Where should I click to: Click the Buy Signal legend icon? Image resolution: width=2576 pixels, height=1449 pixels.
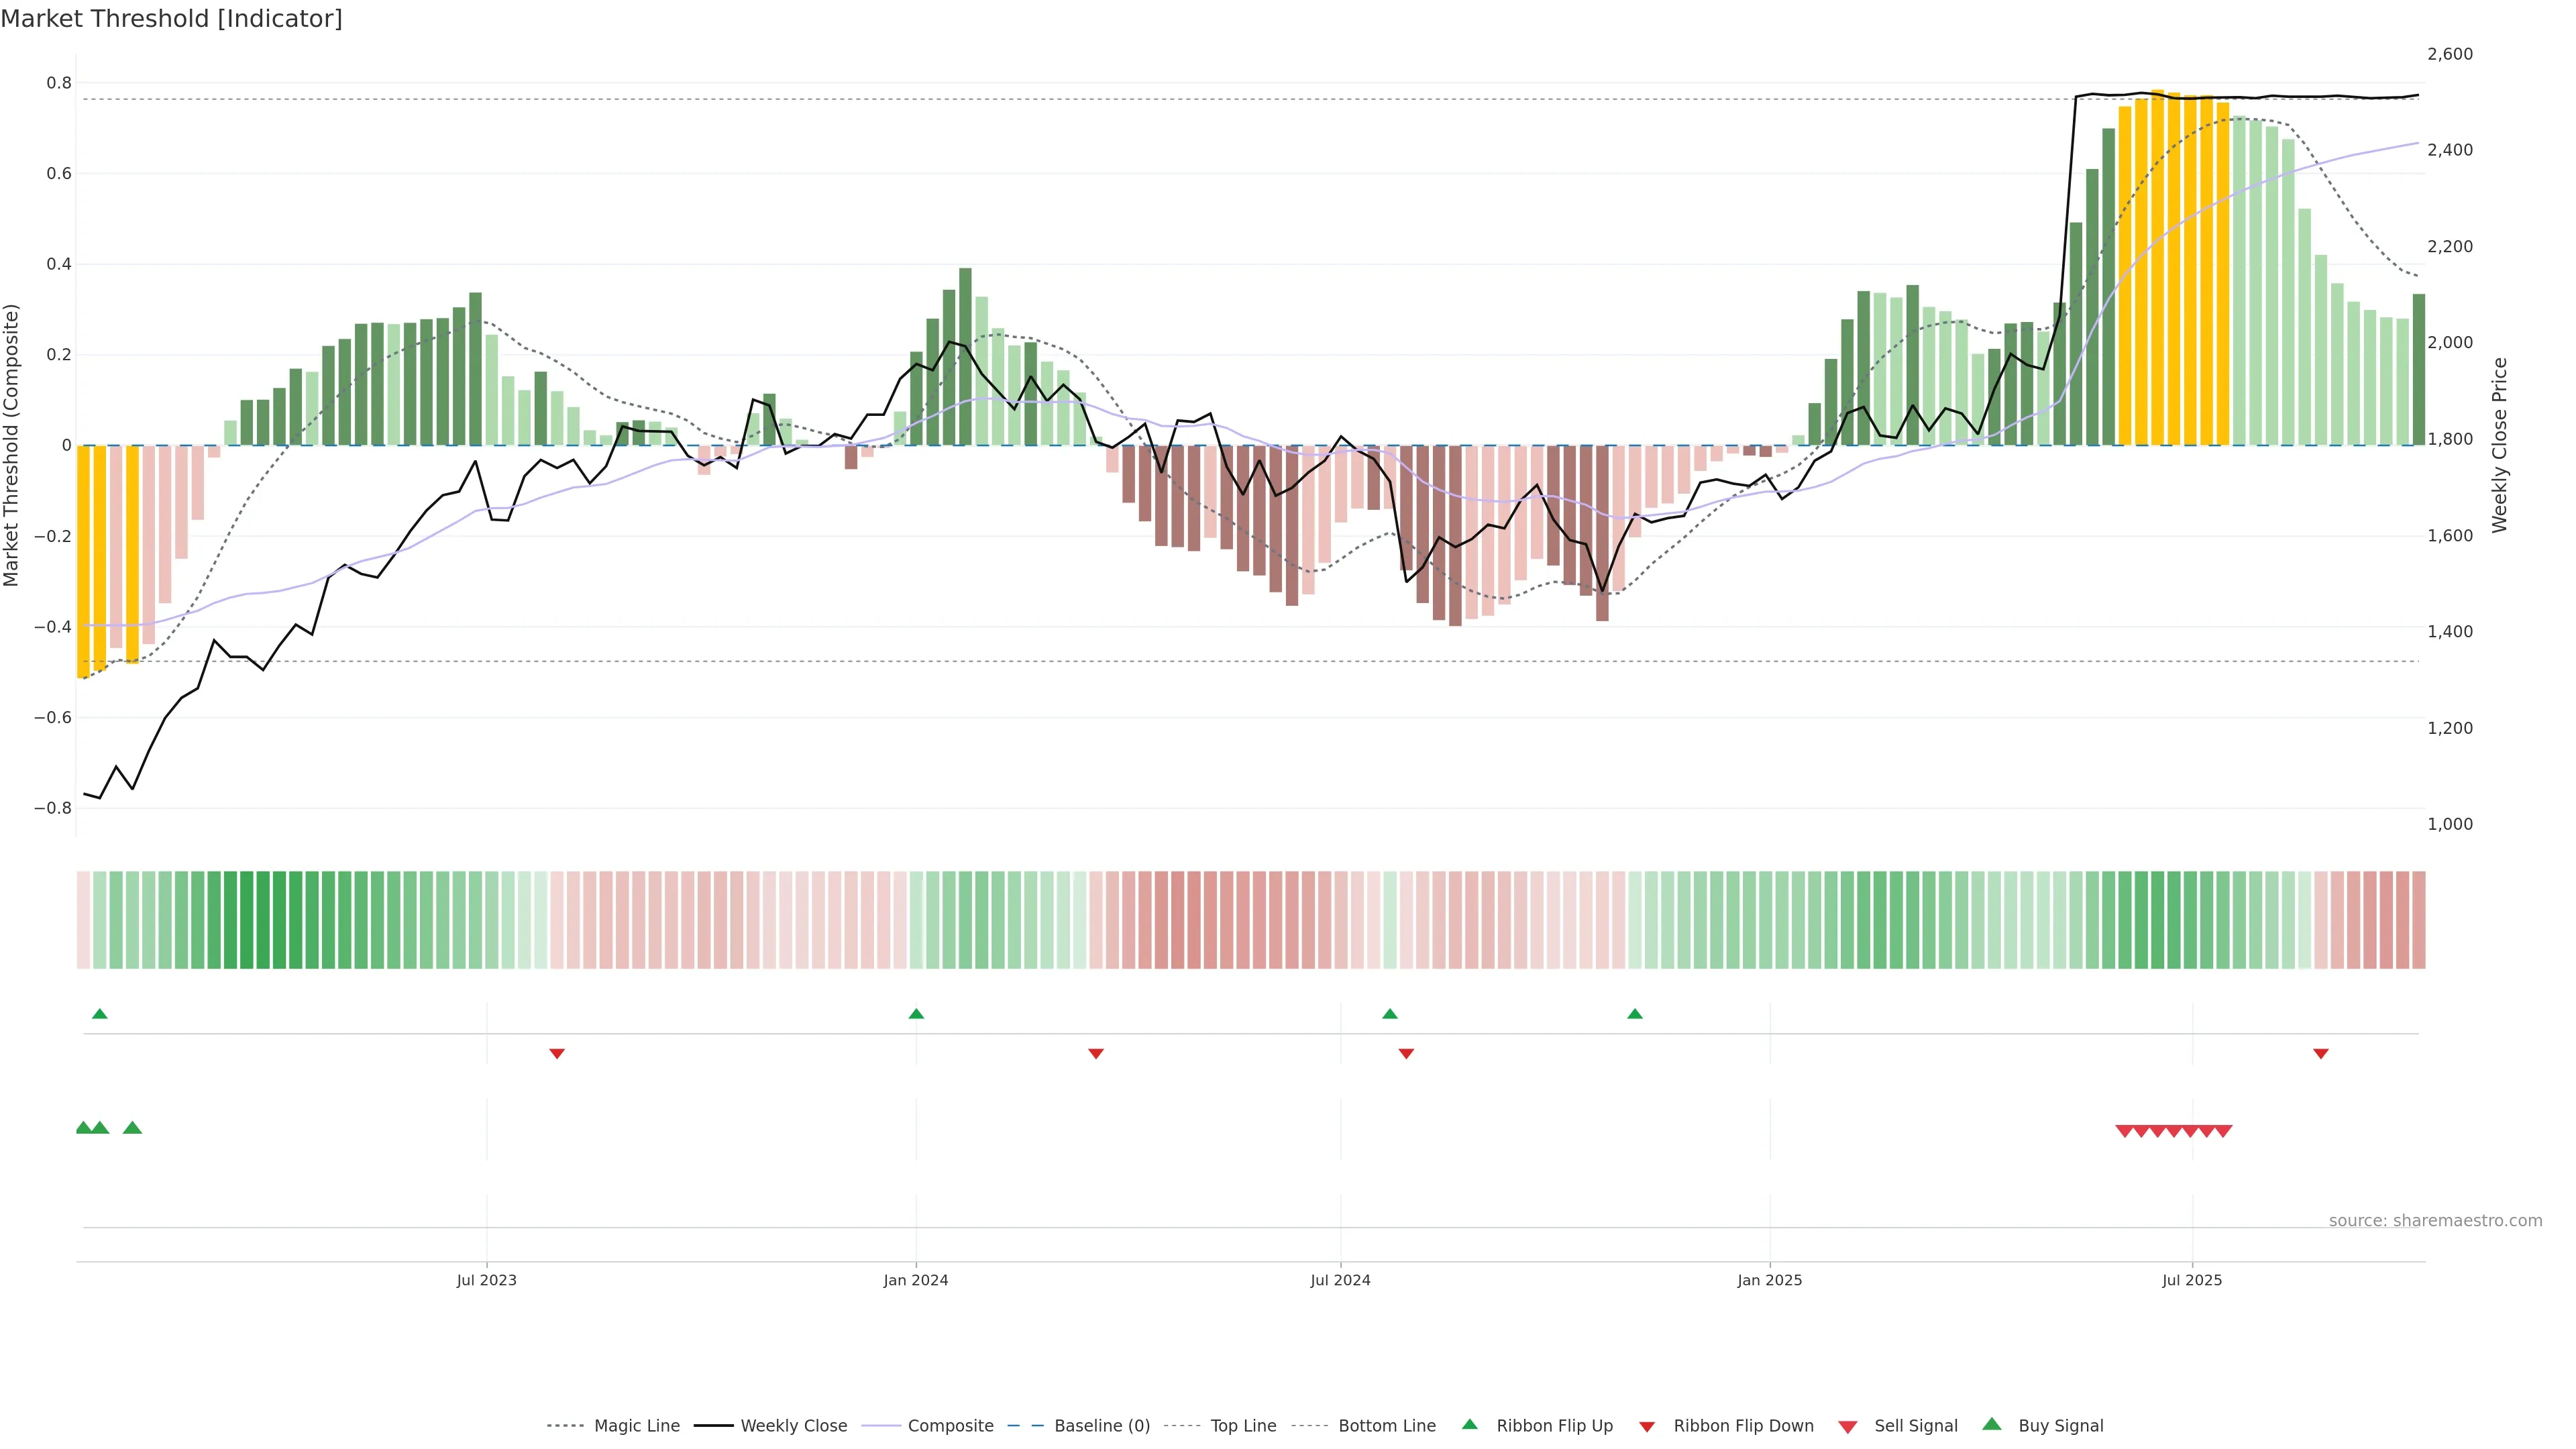pyautogui.click(x=1992, y=1425)
